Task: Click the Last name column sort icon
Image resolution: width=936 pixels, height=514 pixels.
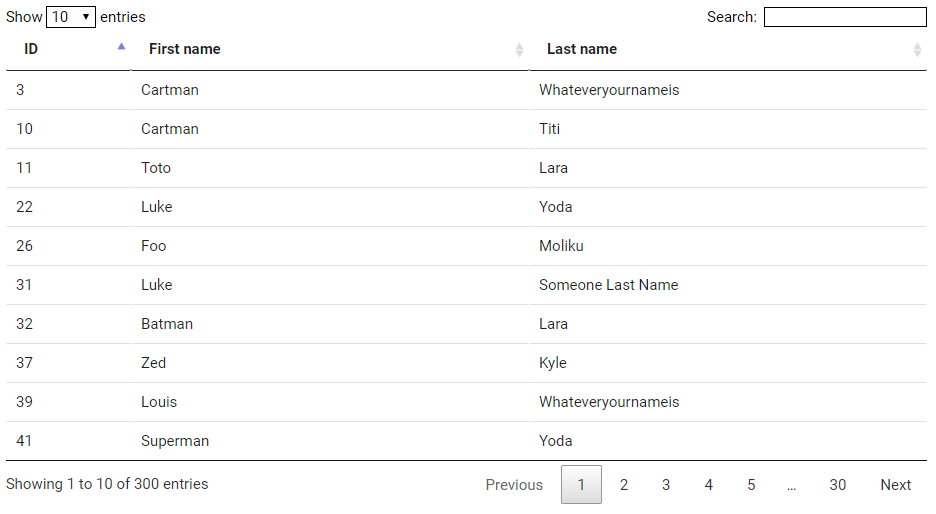Action: [x=917, y=49]
